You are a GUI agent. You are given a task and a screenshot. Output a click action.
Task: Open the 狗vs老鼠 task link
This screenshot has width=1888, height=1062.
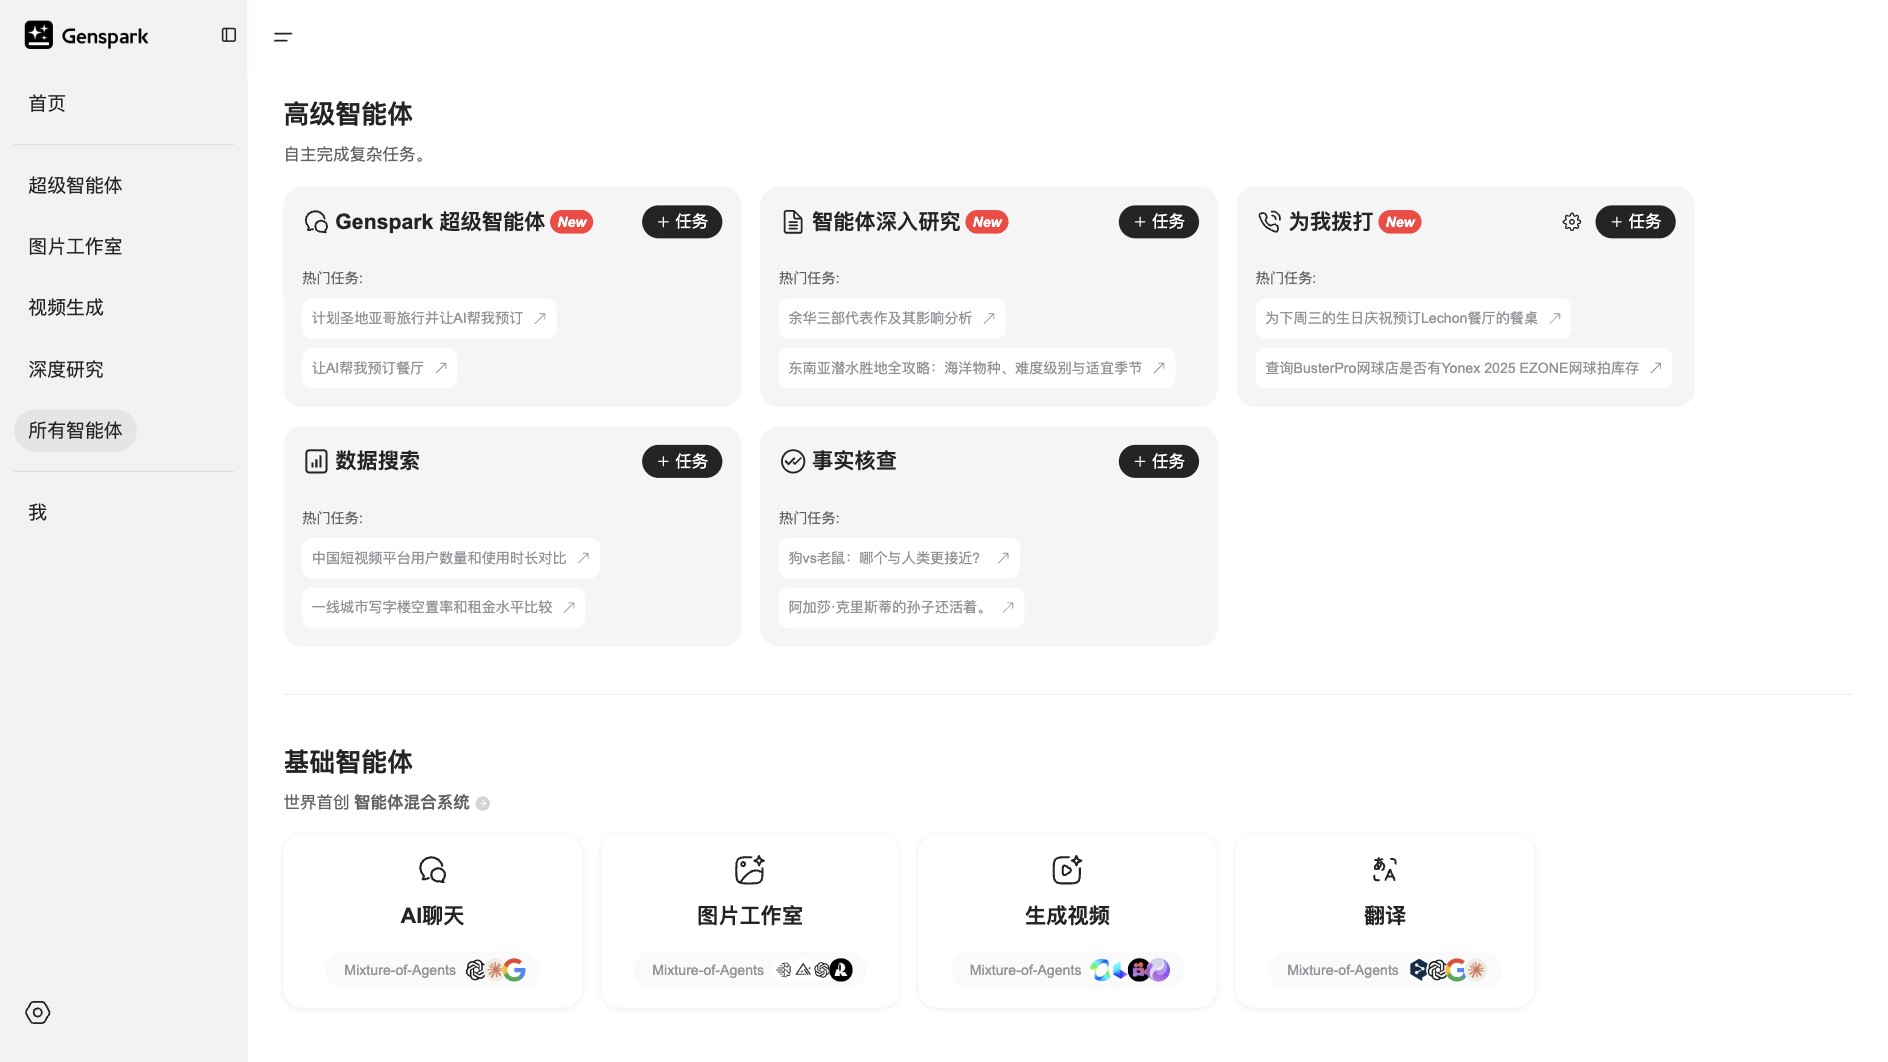[897, 558]
